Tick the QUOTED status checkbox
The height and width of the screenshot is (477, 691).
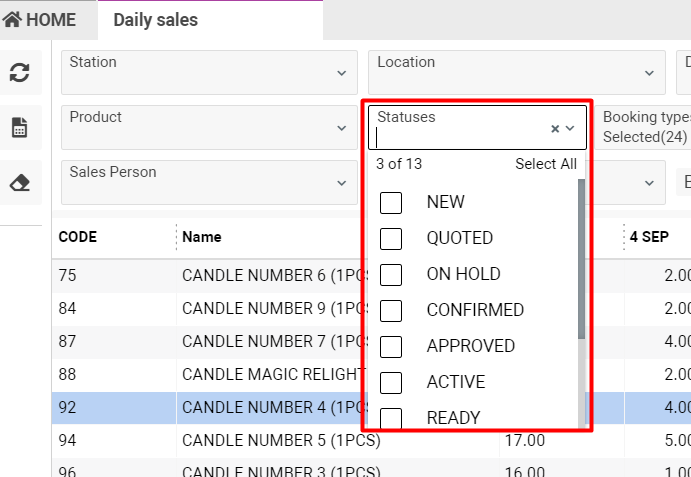pos(391,238)
